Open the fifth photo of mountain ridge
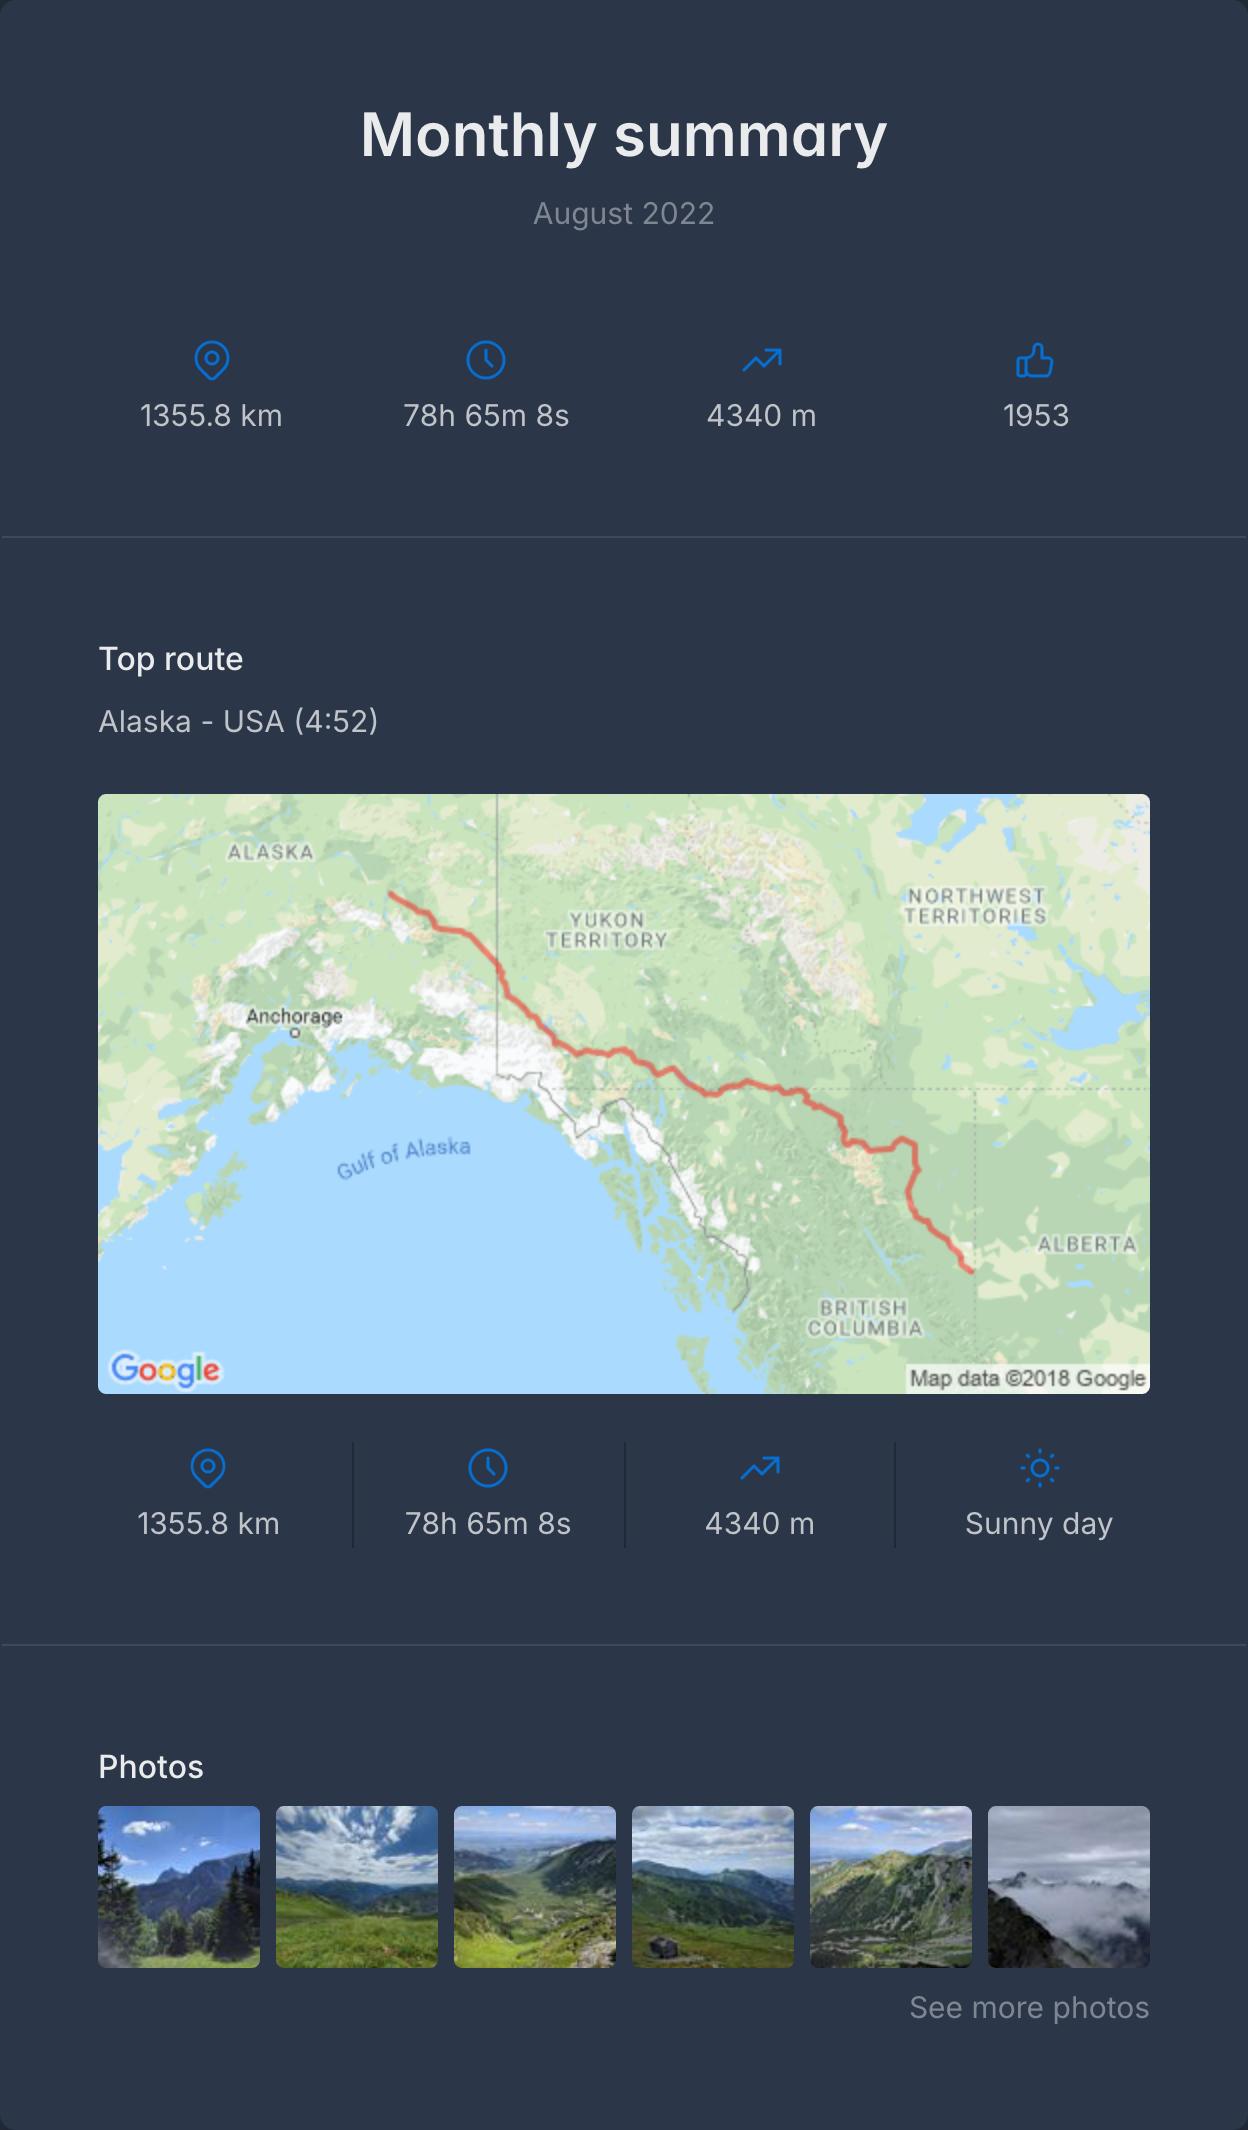Screen dimensions: 1248x2130 (x=891, y=1886)
